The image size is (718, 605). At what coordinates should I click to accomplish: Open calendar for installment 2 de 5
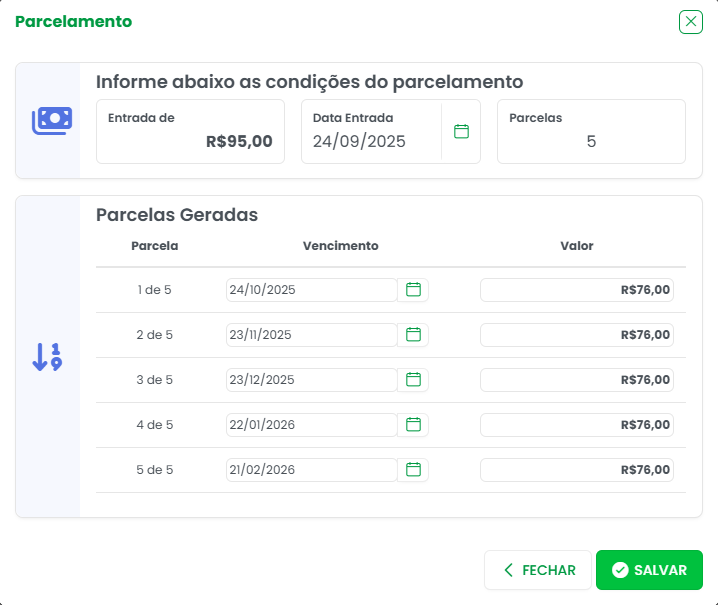click(413, 335)
